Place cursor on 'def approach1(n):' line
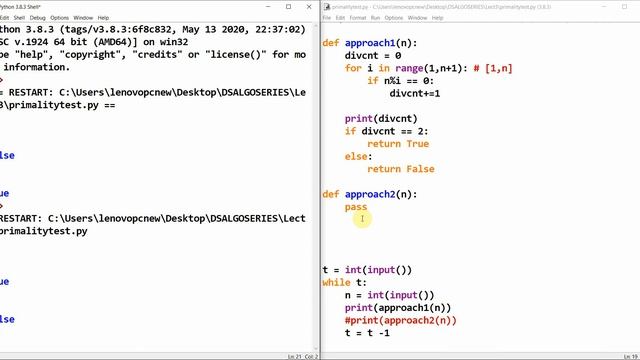Image resolution: width=640 pixels, height=360 pixels. (370, 43)
